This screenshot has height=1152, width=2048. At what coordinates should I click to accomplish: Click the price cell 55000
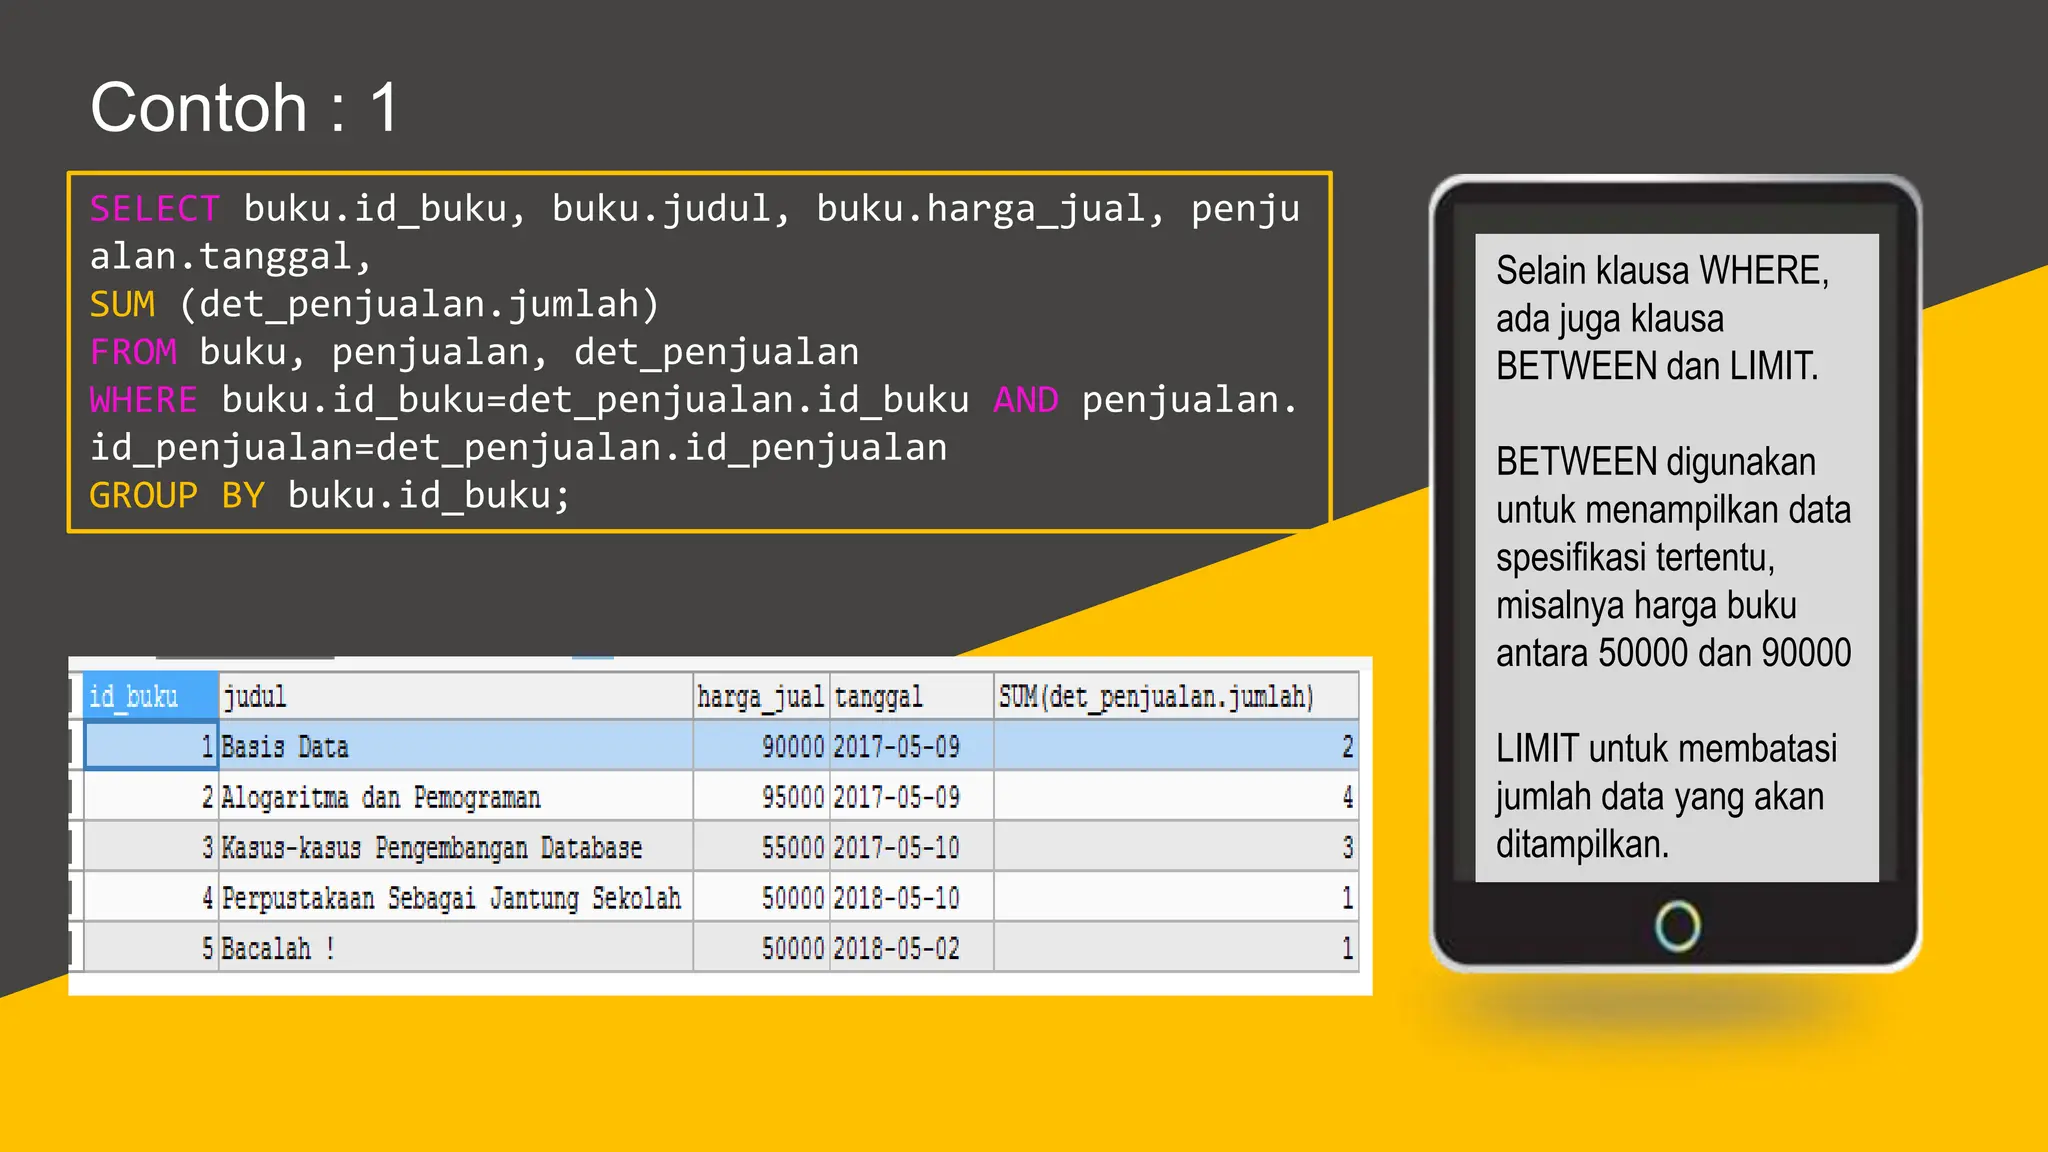761,847
